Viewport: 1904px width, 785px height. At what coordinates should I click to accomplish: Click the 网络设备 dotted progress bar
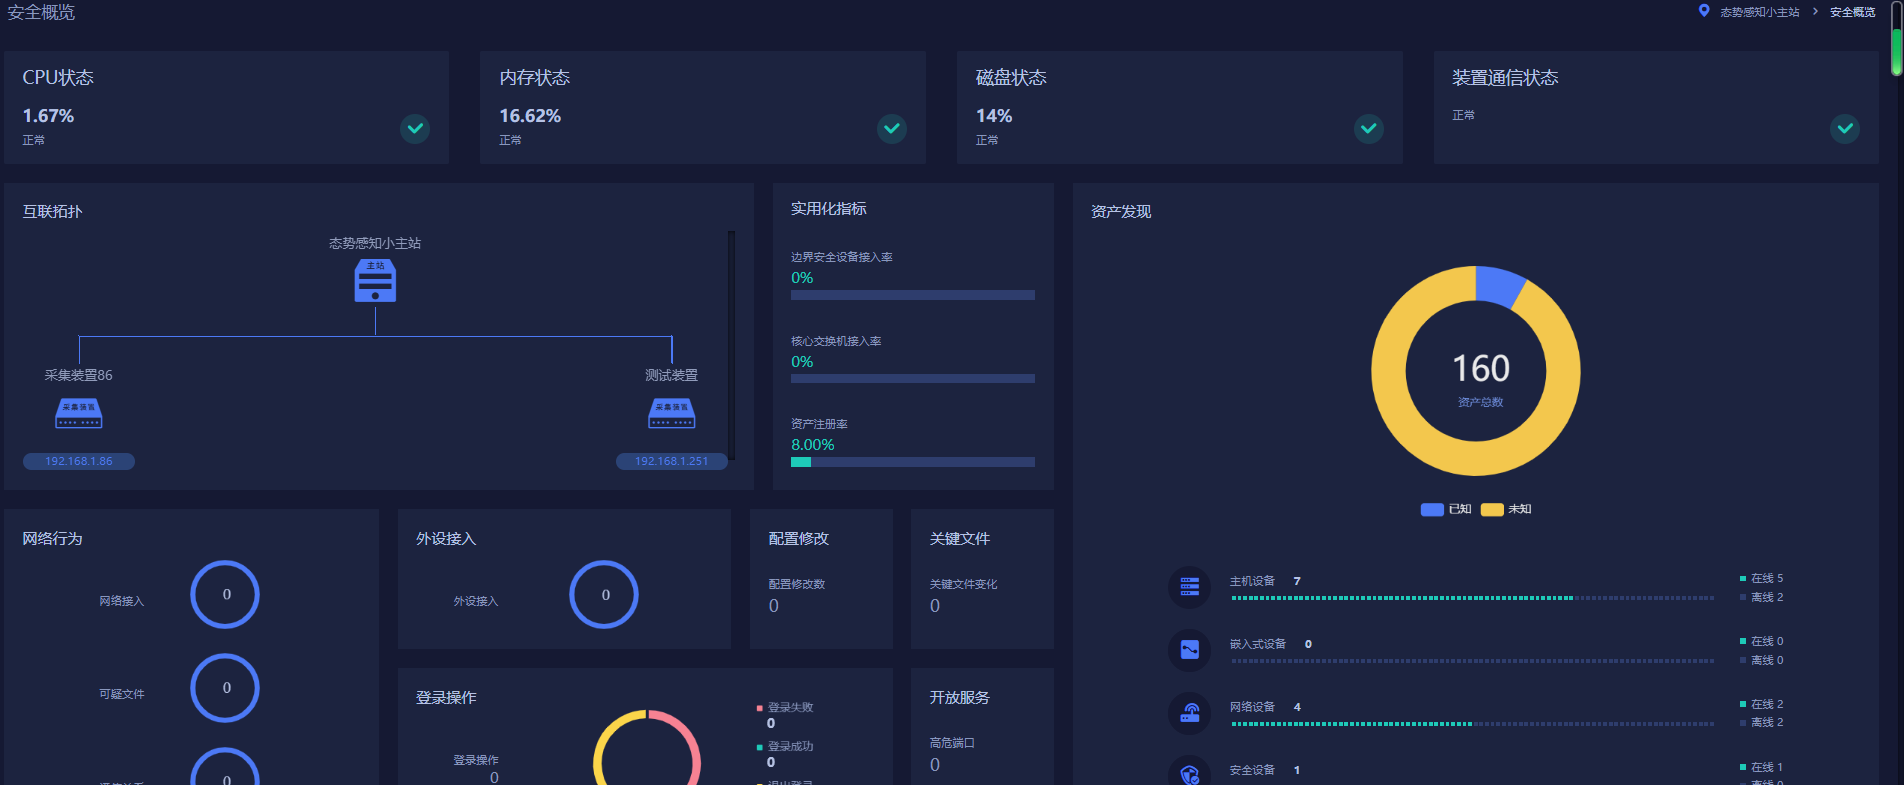click(x=1473, y=724)
